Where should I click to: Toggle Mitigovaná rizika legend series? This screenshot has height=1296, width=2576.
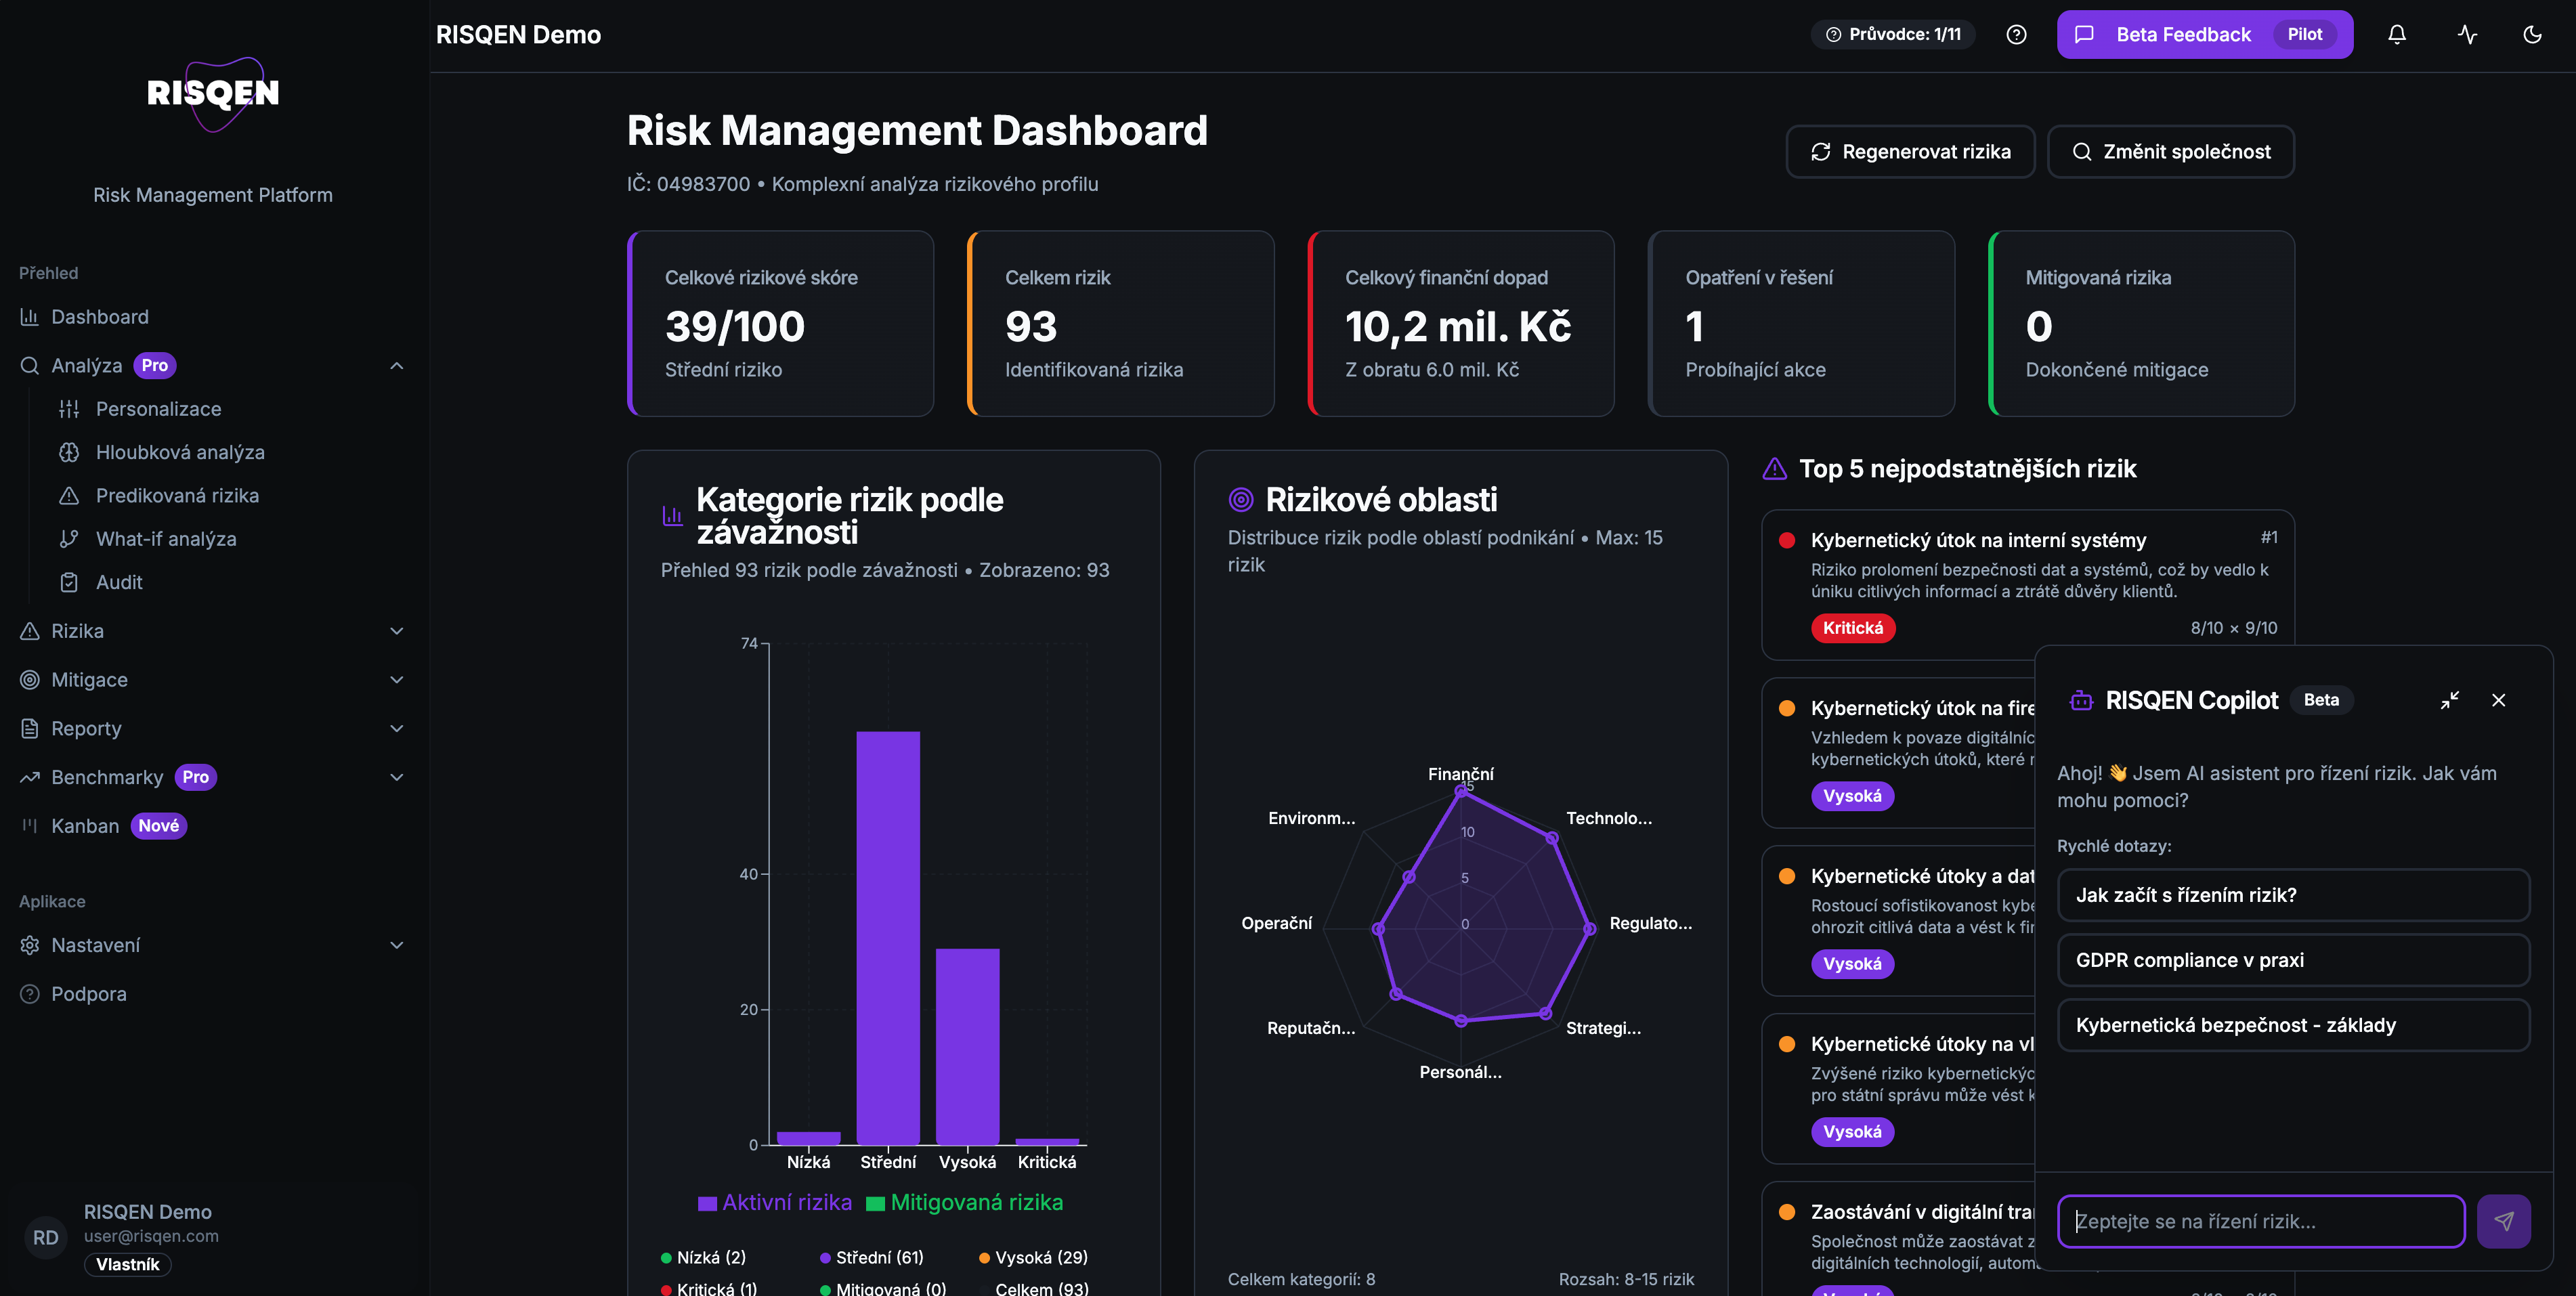pos(964,1203)
